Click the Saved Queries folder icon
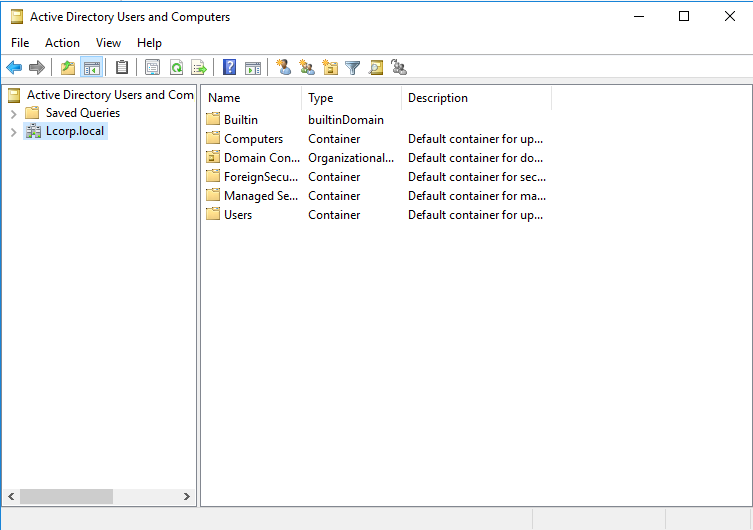The image size is (753, 530). (32, 113)
